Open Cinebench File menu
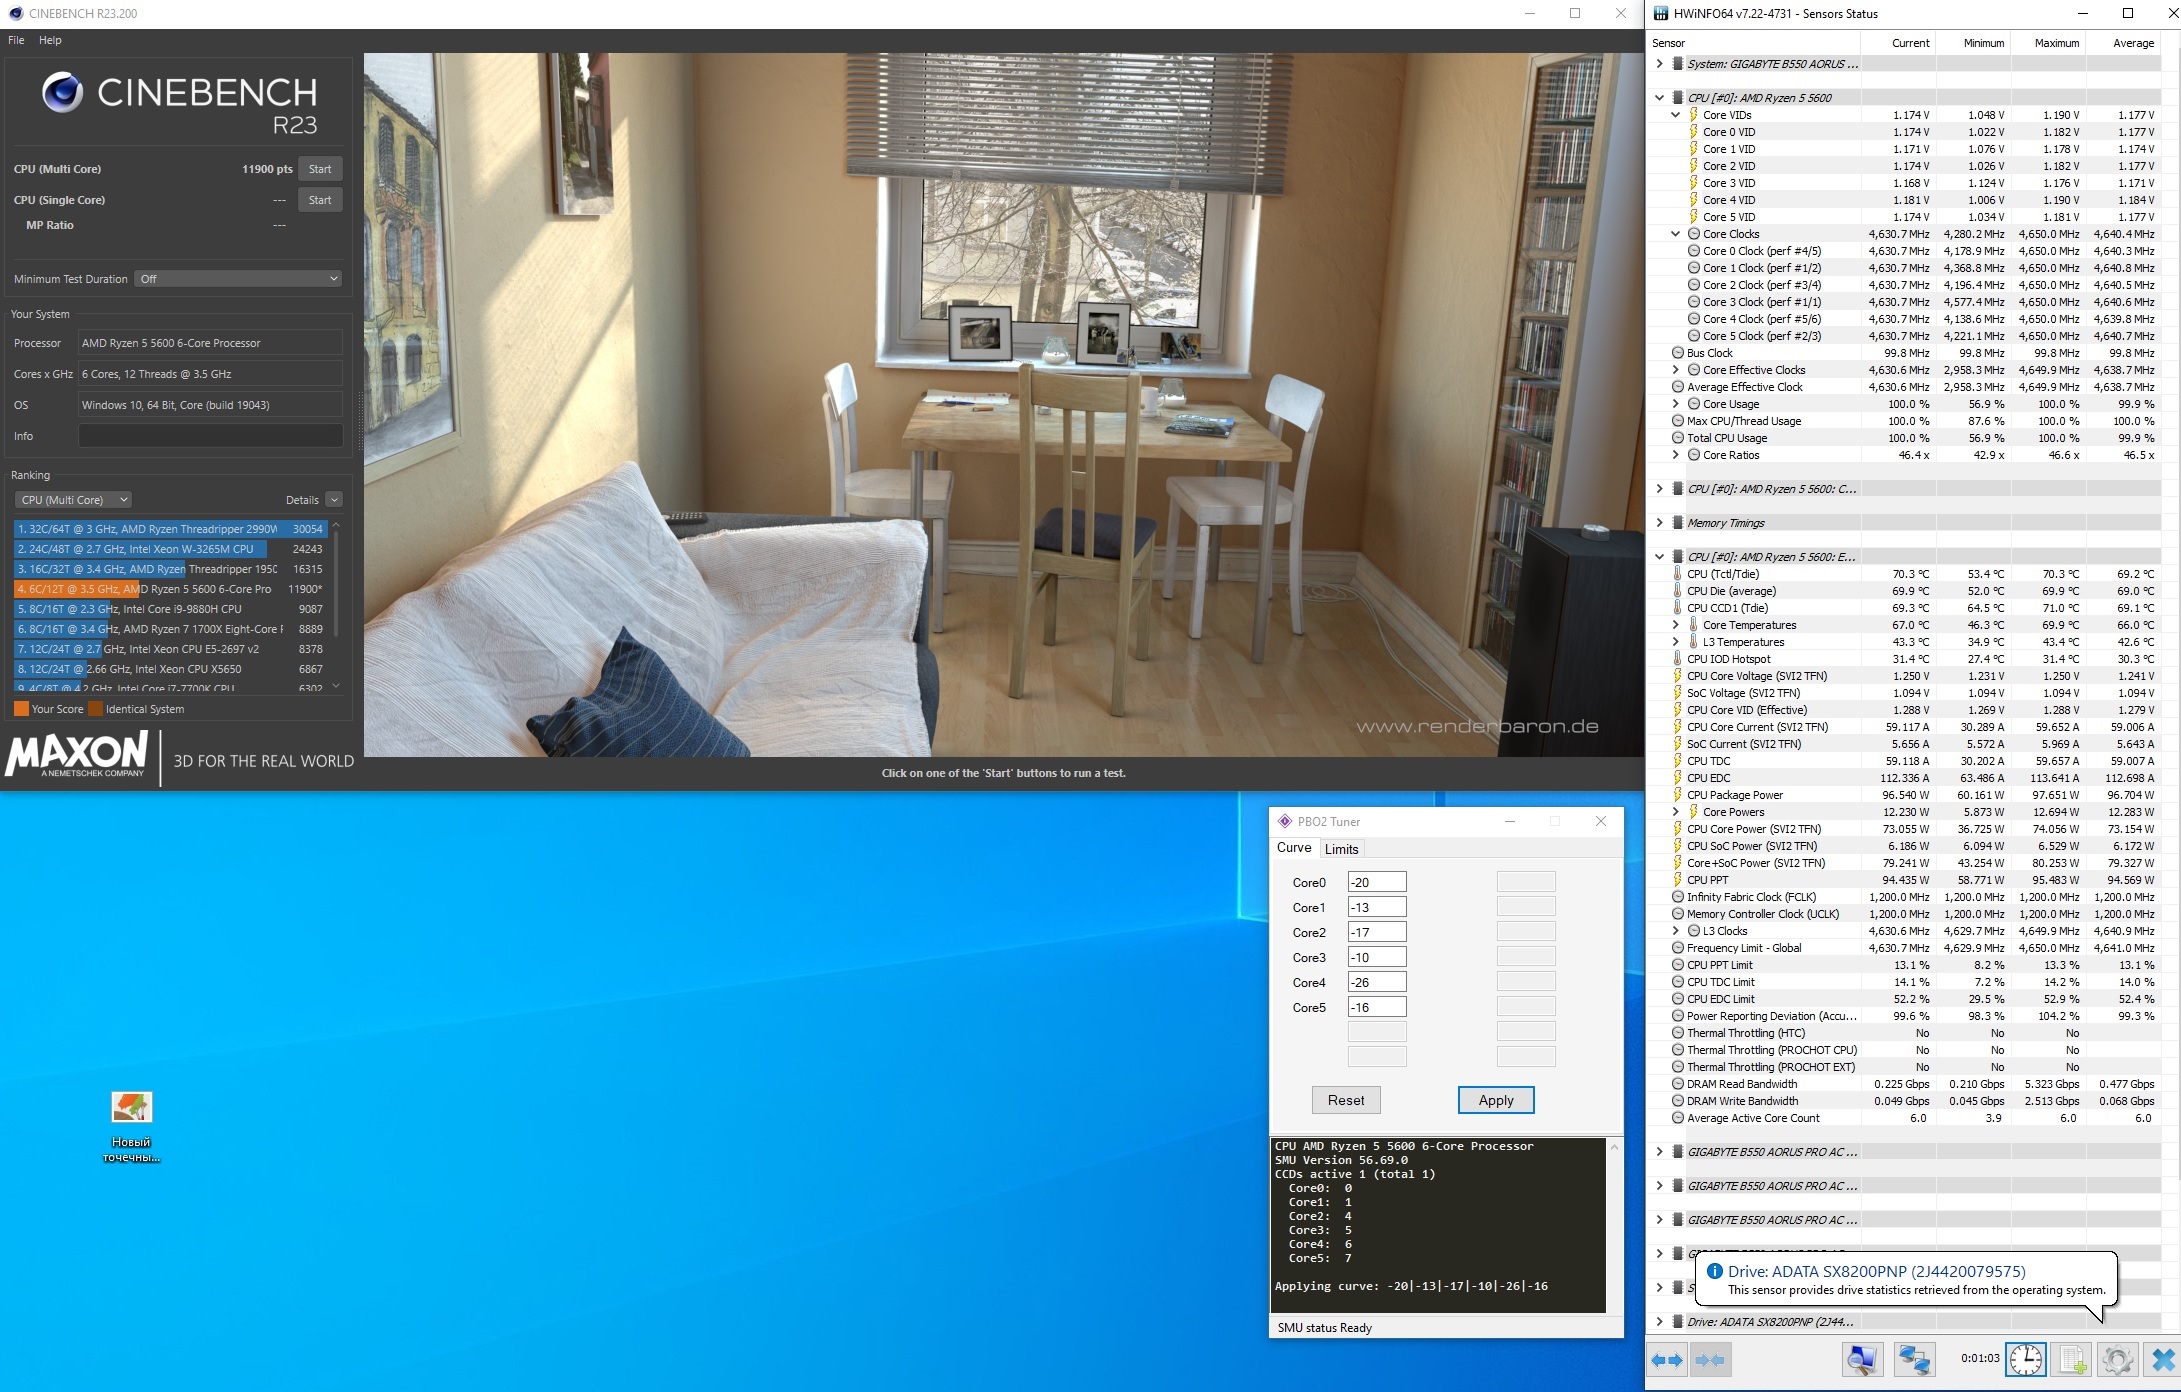 (x=16, y=40)
